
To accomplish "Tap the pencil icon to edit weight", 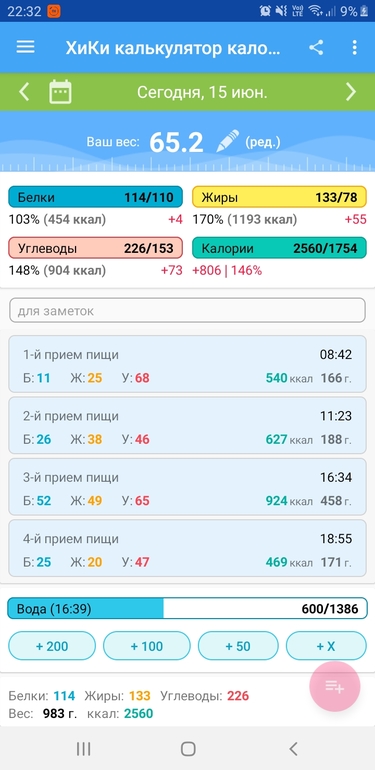I will point(228,141).
